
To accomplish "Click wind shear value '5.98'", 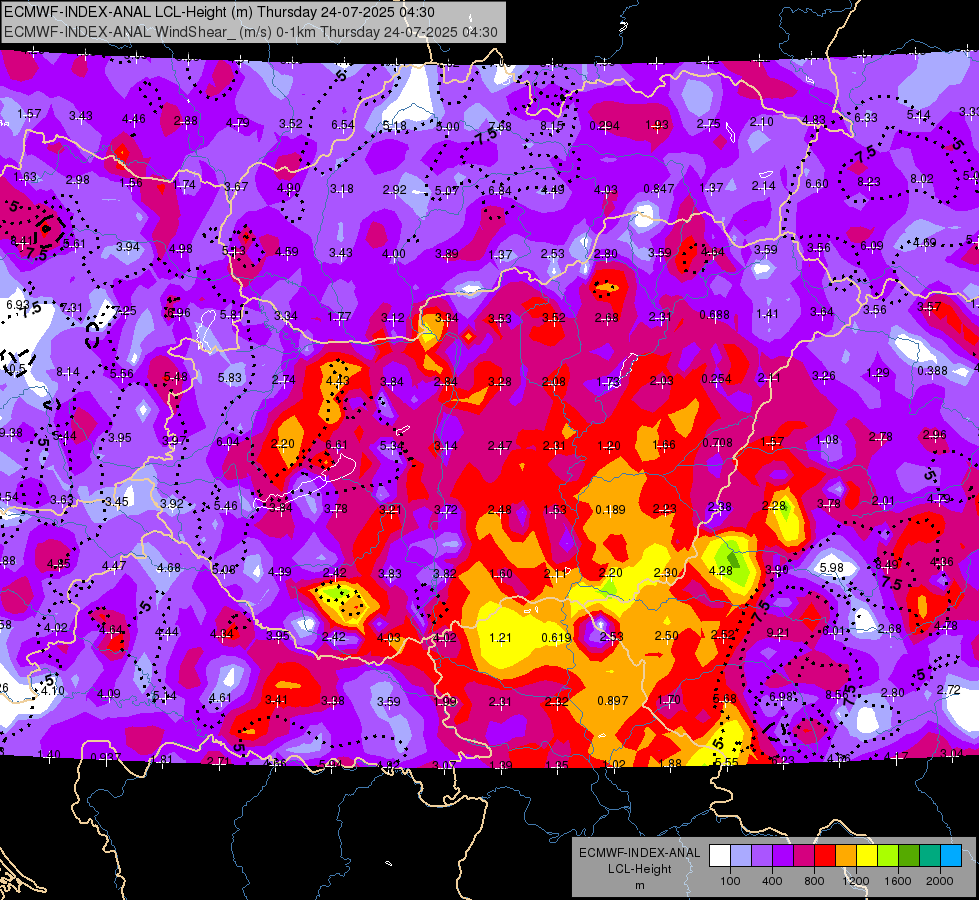I will pyautogui.click(x=831, y=568).
